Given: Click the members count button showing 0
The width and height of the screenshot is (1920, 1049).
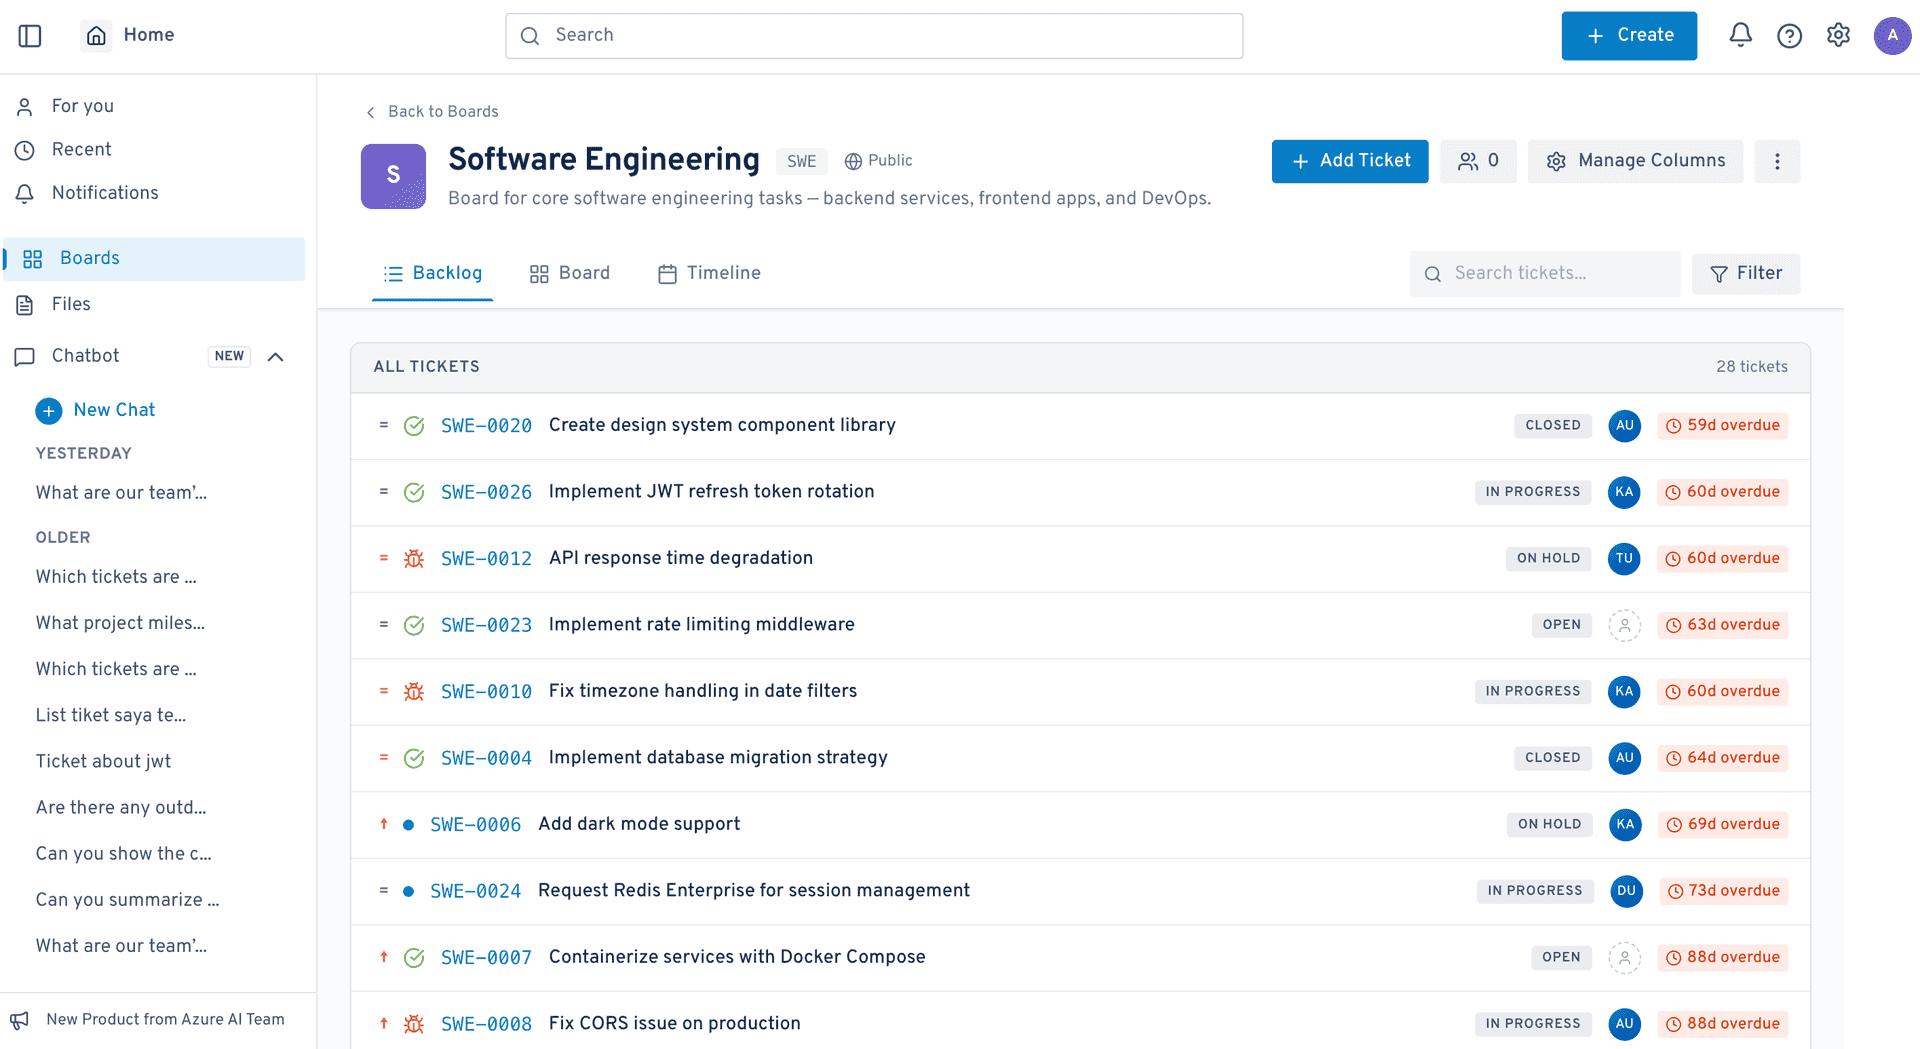Looking at the screenshot, I should [x=1478, y=161].
